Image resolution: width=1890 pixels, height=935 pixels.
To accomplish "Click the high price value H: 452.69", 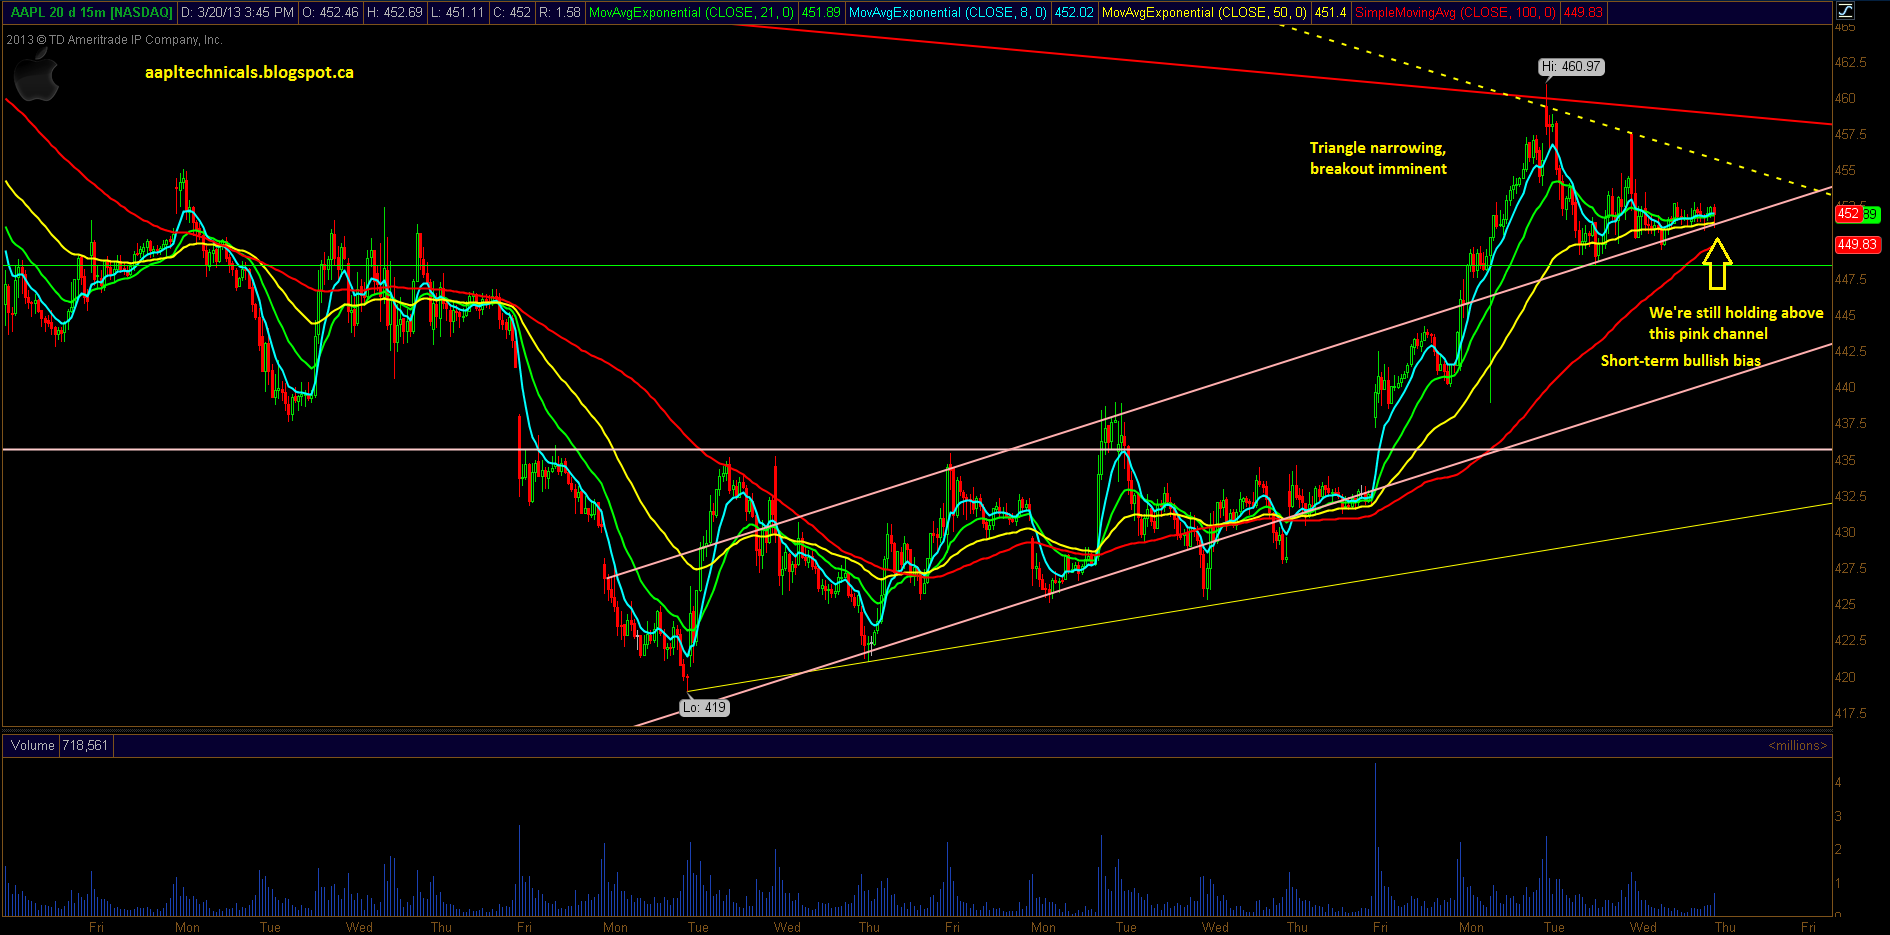I will point(395,13).
